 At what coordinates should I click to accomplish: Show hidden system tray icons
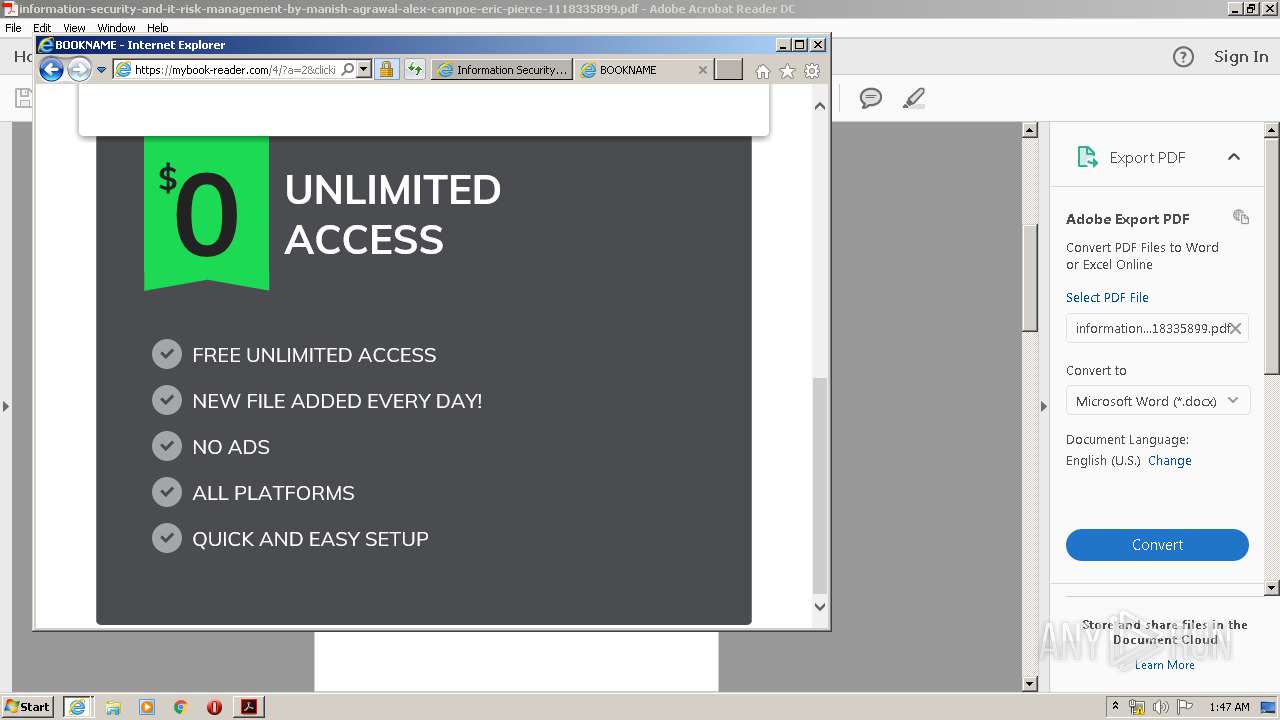[1115, 707]
